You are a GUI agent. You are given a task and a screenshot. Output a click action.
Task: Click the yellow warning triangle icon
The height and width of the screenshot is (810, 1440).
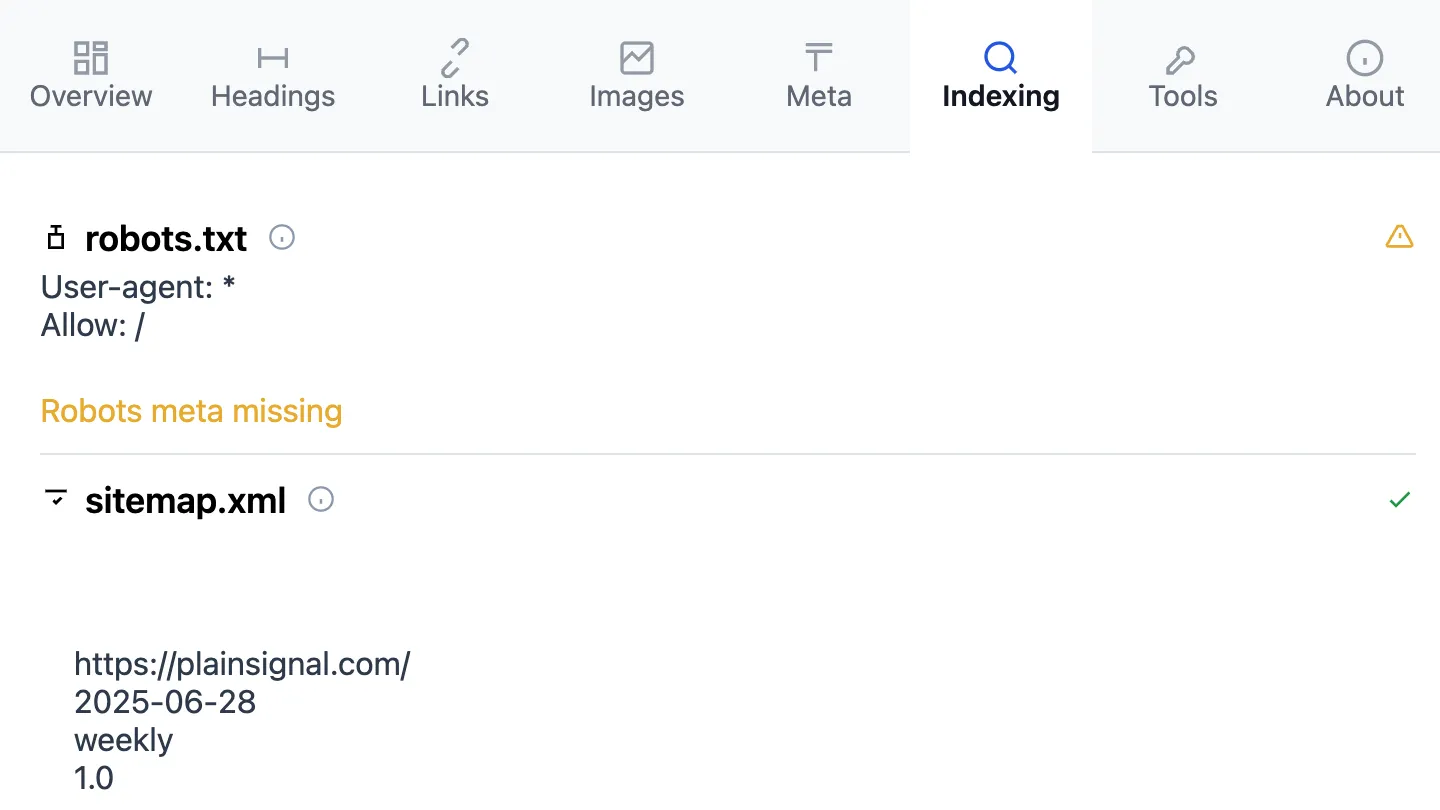[x=1399, y=237]
